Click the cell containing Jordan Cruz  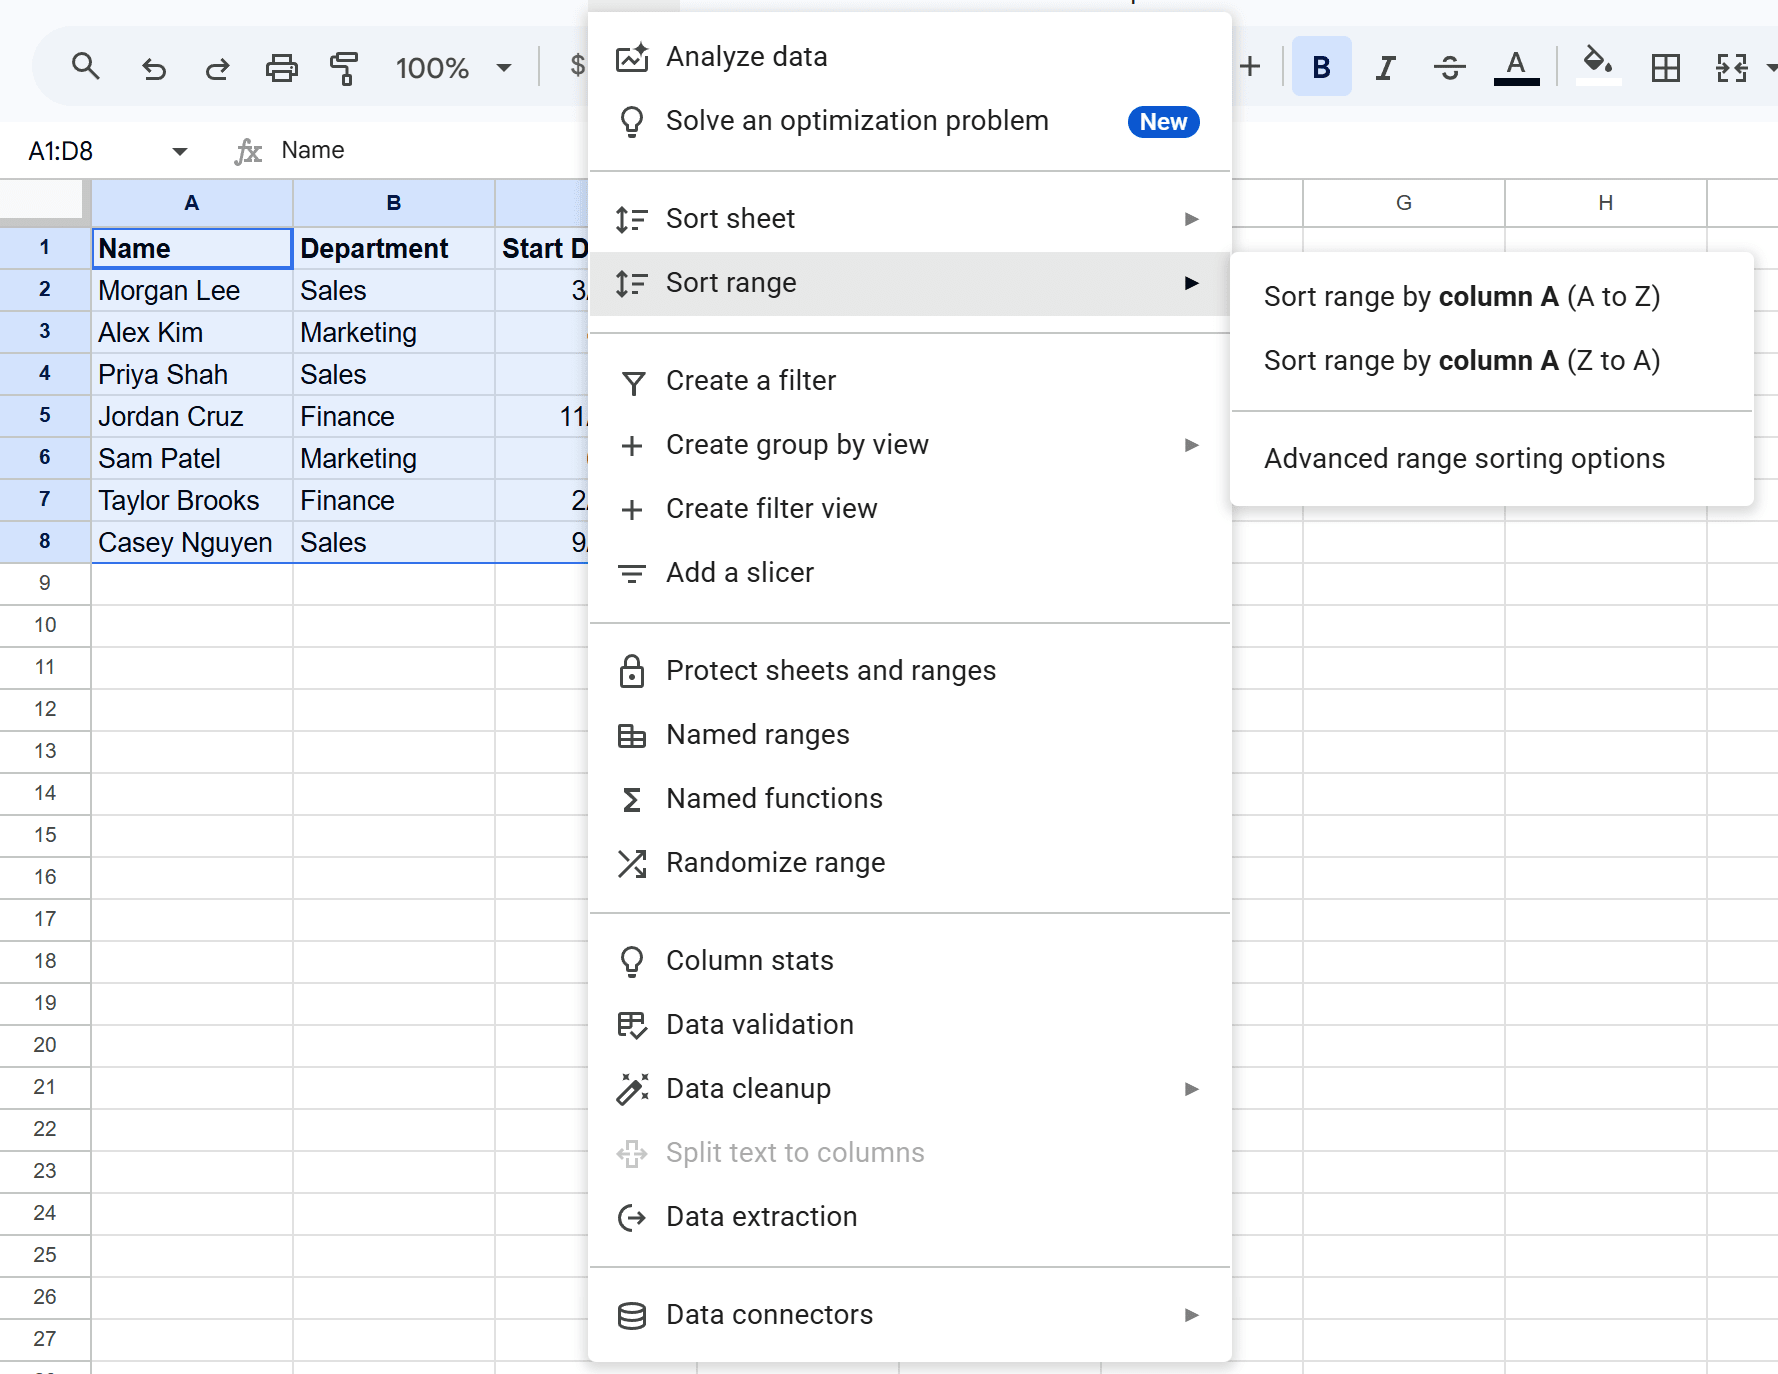192,416
